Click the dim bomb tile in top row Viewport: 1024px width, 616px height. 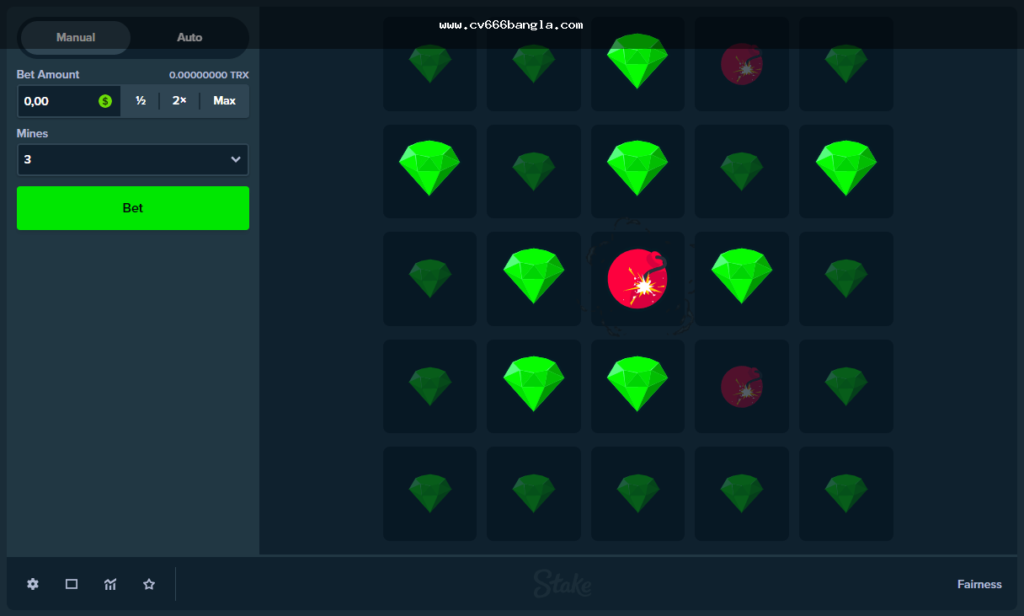(741, 64)
